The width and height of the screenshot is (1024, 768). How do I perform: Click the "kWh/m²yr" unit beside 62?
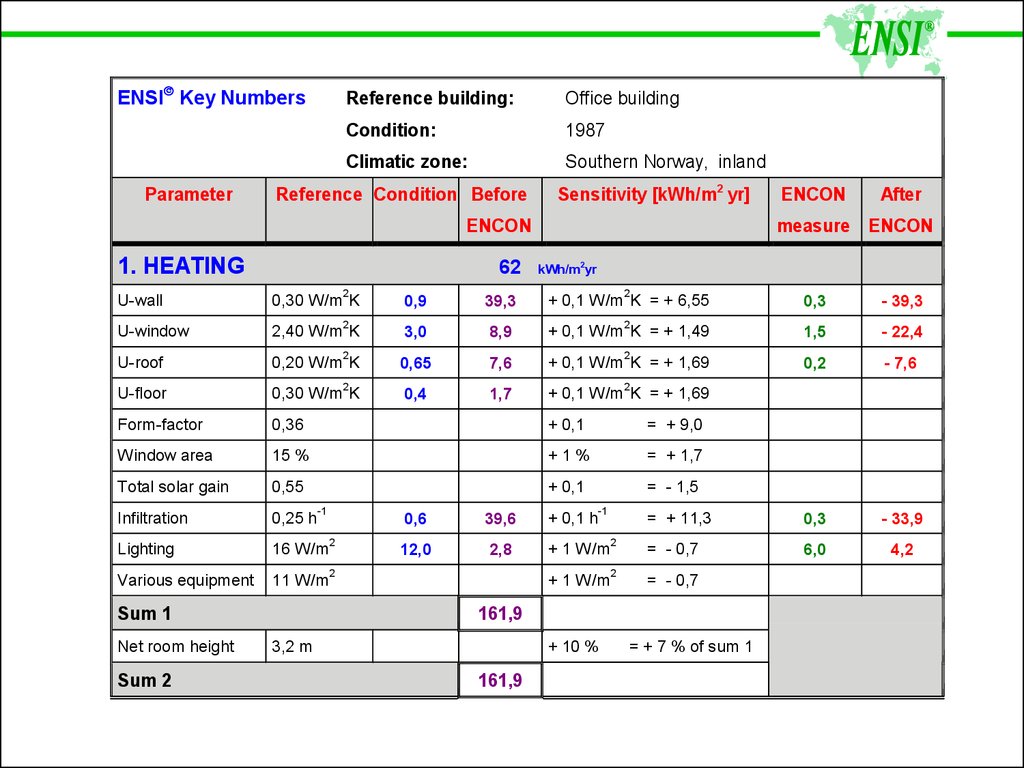567,268
